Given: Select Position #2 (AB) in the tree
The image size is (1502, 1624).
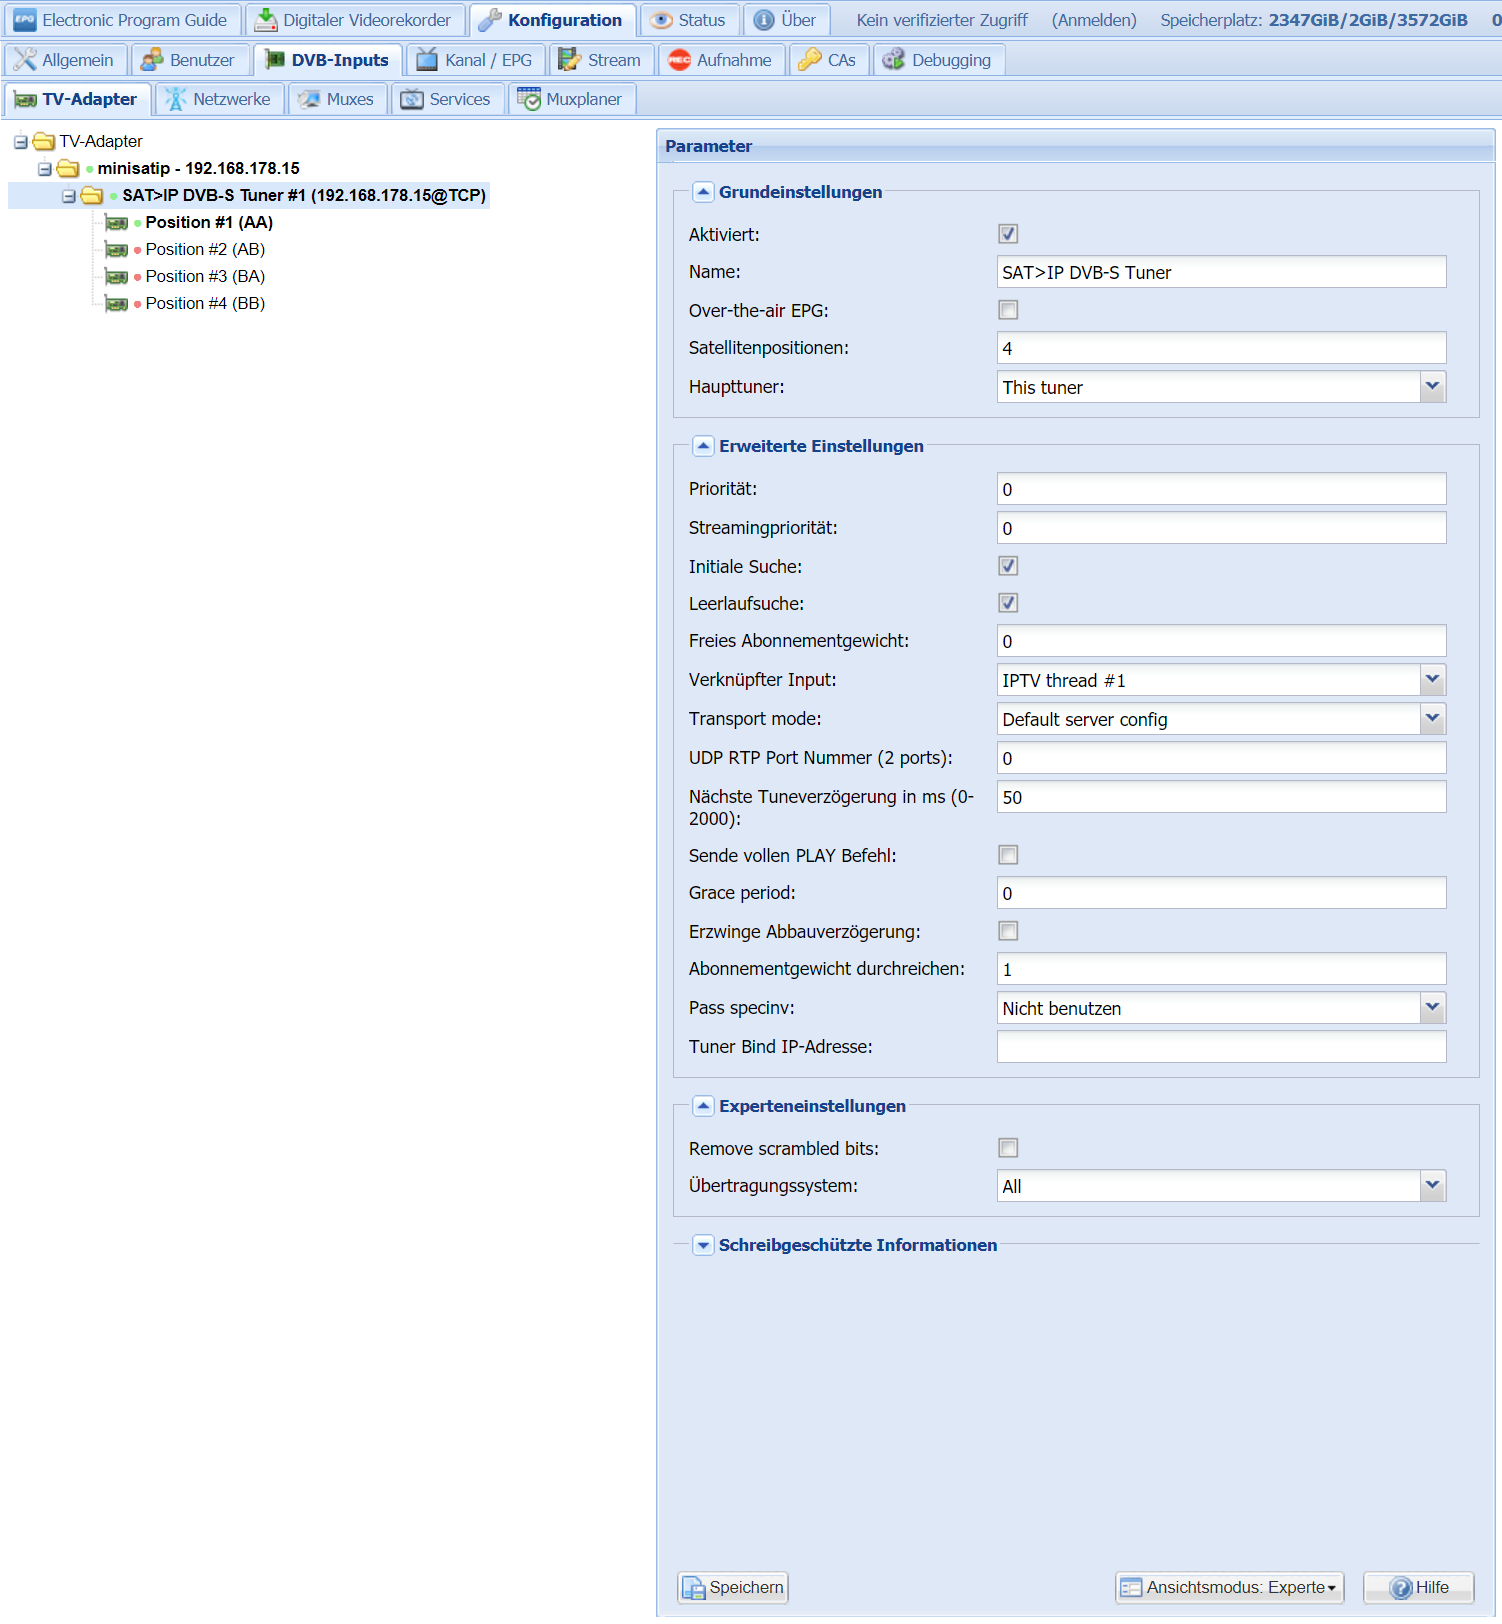Looking at the screenshot, I should tap(205, 250).
